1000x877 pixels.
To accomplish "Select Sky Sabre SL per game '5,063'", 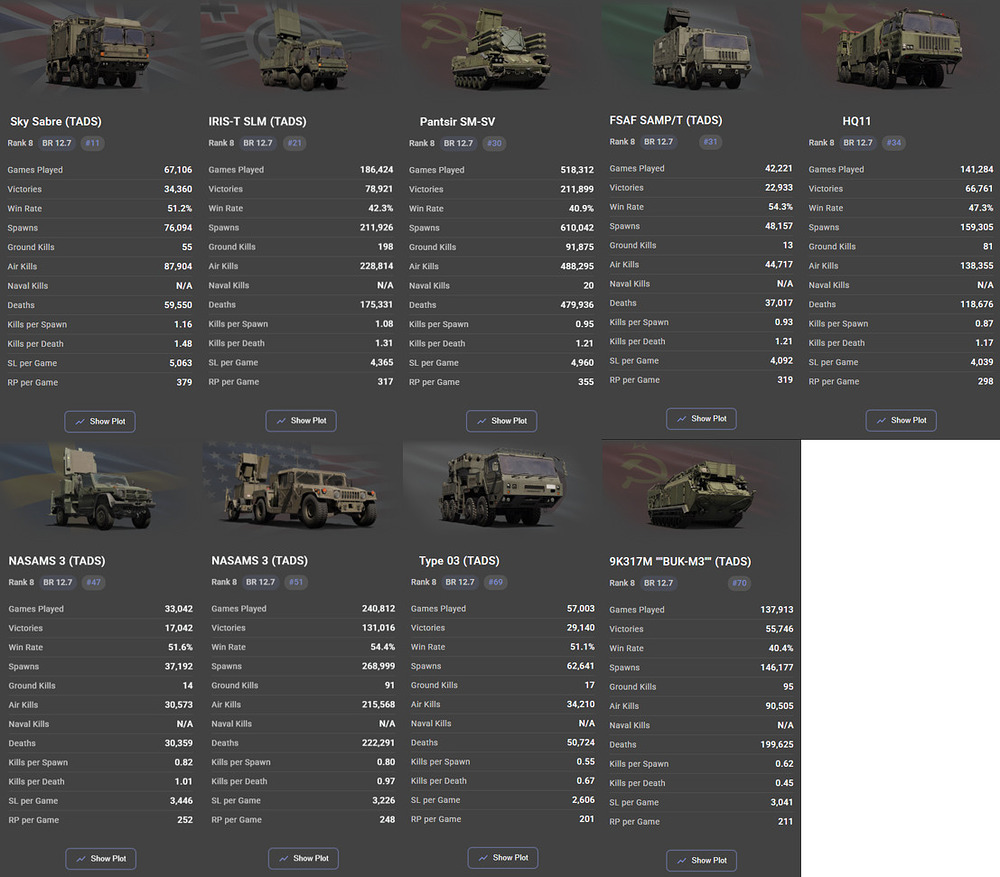I will (x=180, y=363).
